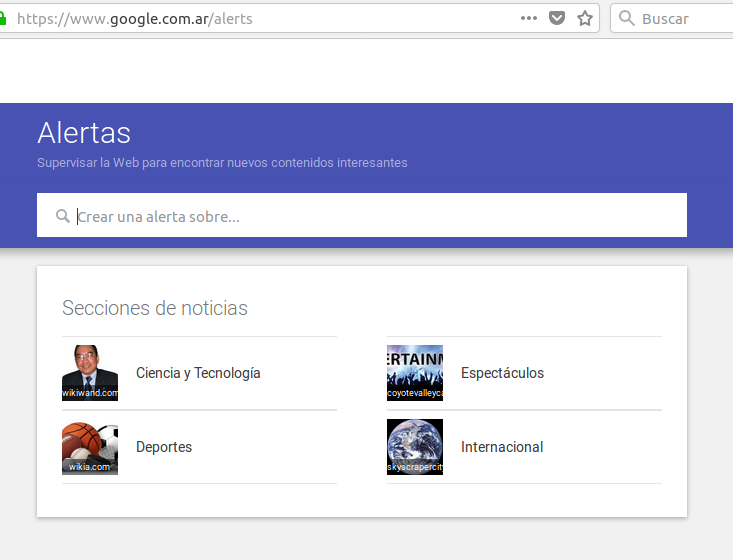733x560 pixels.
Task: Choose the Deportes news section label
Action: (164, 447)
